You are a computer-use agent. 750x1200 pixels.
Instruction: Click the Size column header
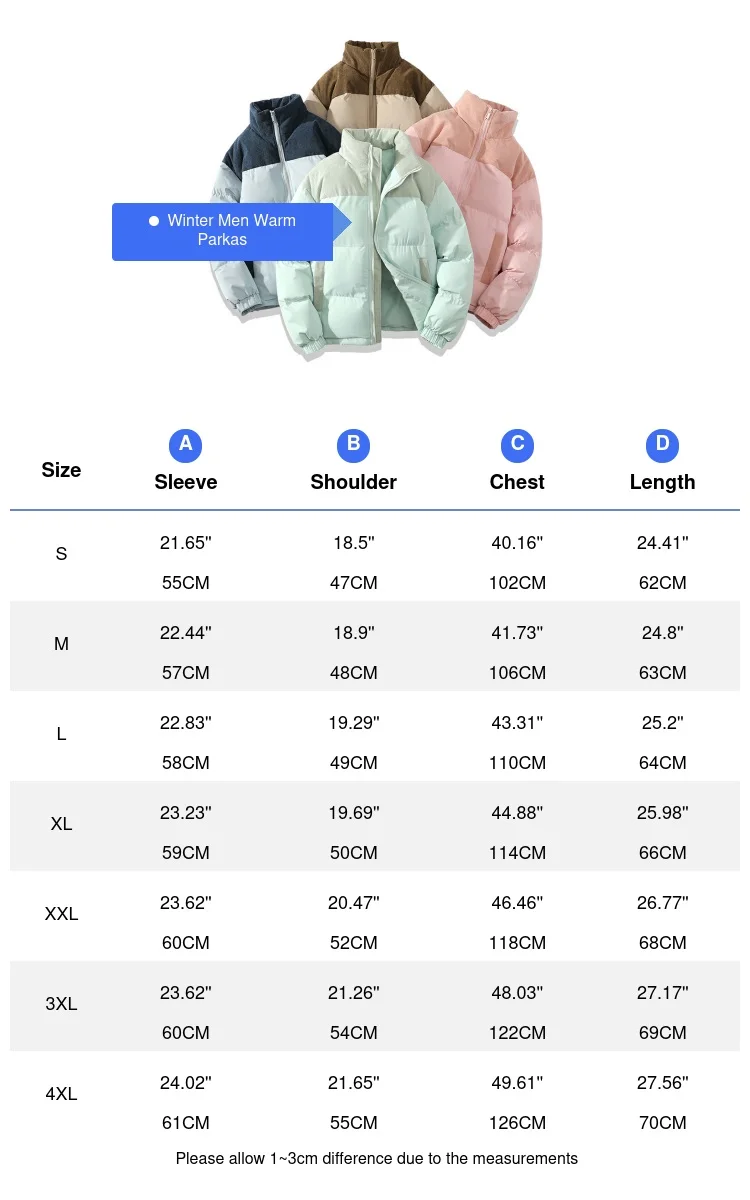click(x=61, y=470)
